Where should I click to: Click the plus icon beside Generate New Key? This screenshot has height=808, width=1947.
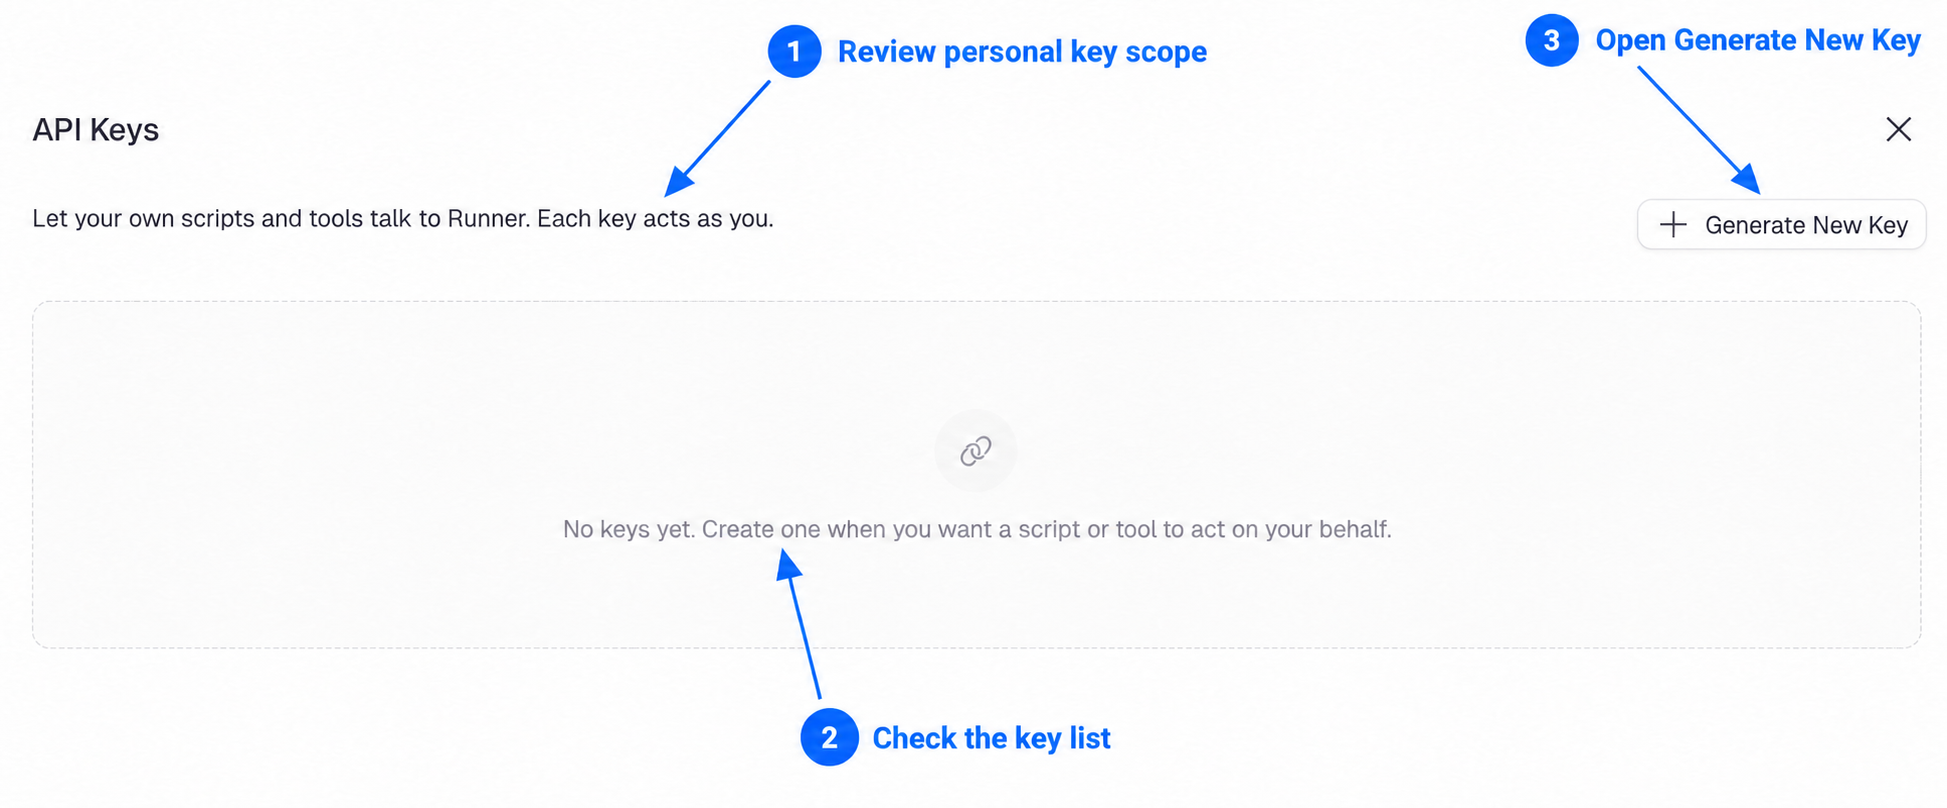(1673, 225)
